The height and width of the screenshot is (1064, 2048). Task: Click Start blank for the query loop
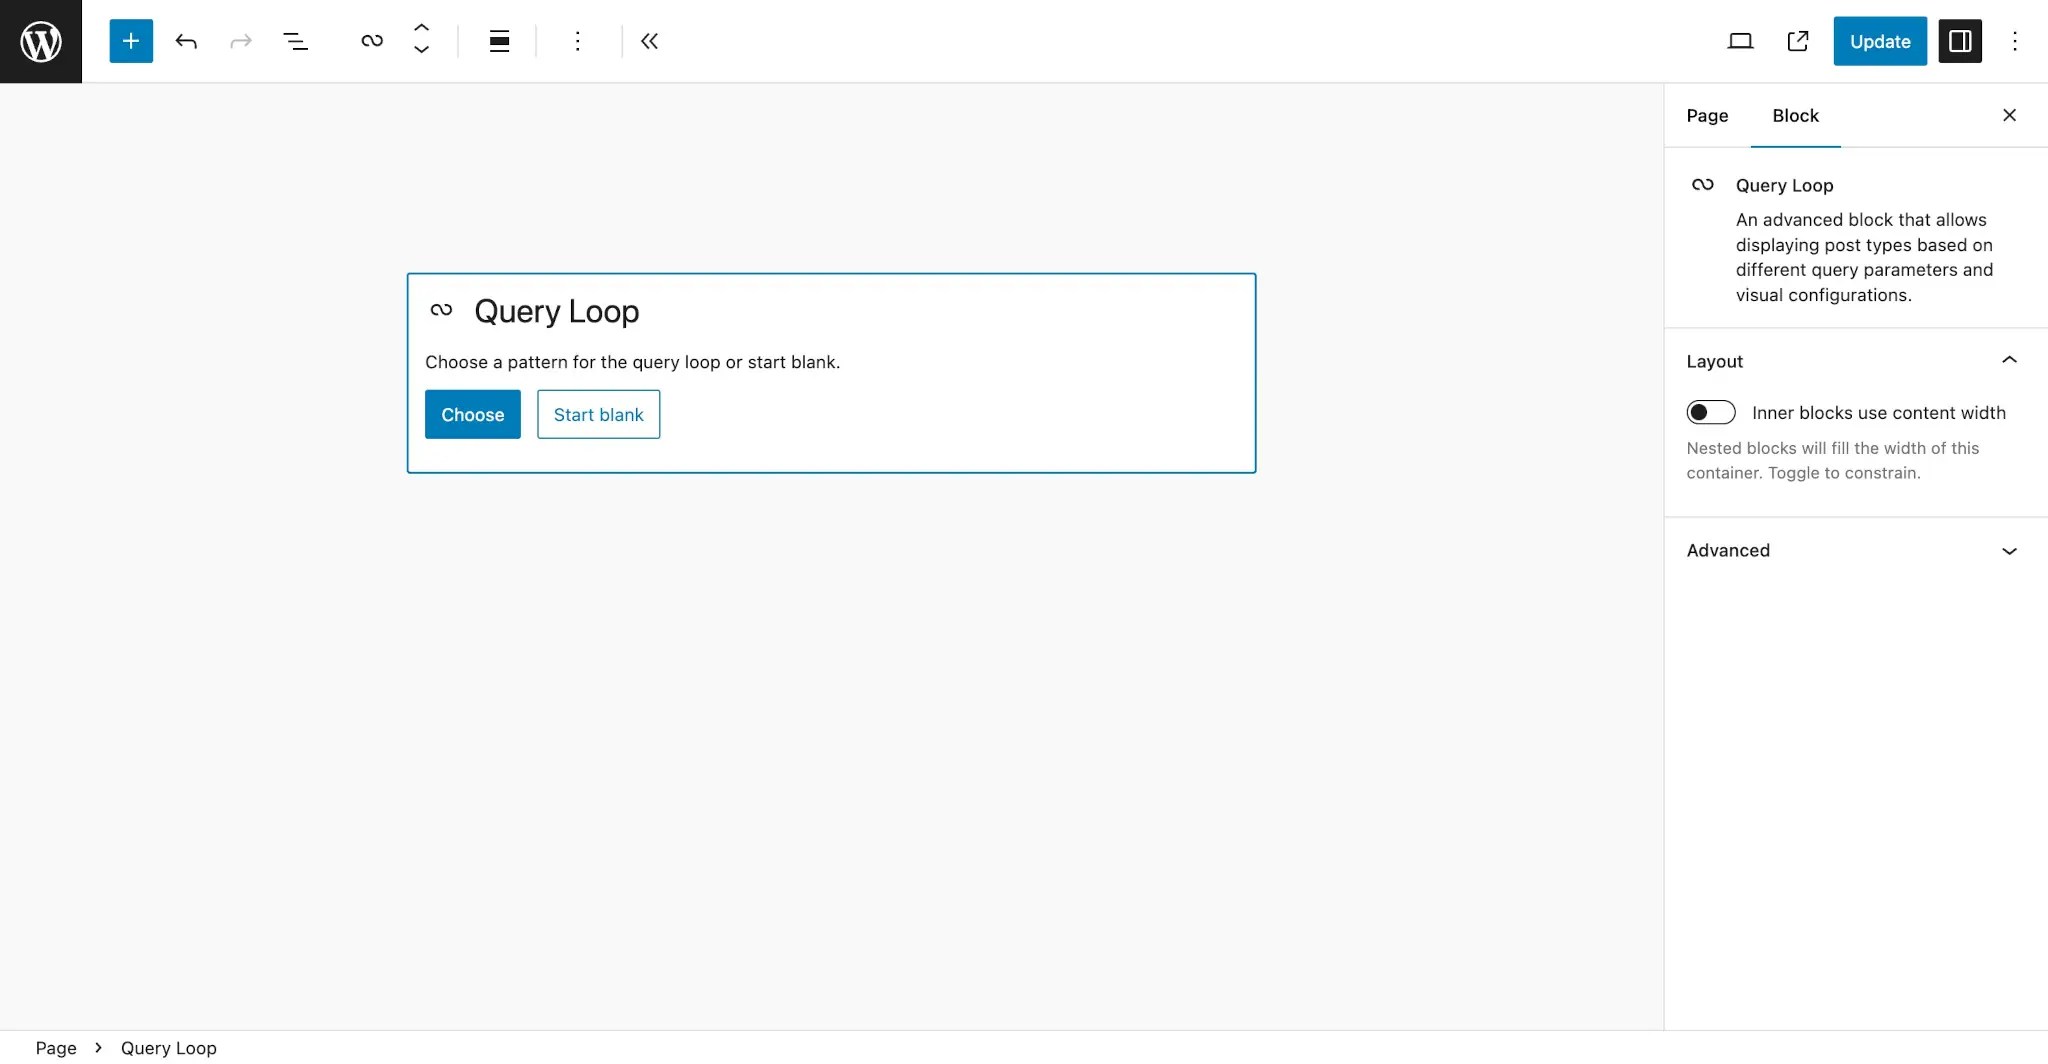click(598, 414)
